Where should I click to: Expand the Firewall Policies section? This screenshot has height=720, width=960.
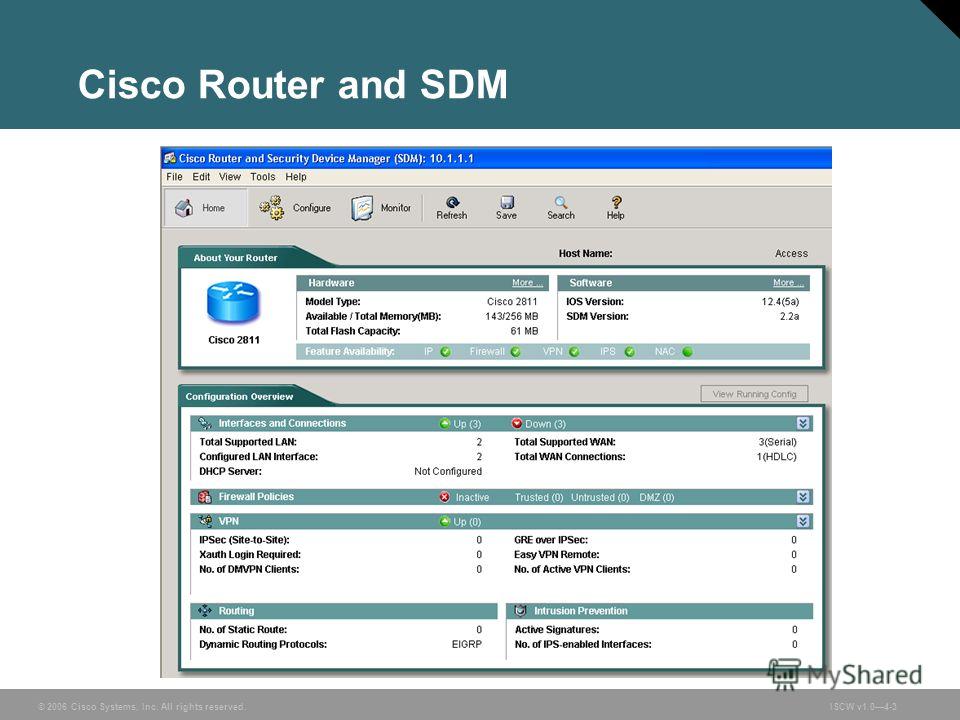click(803, 497)
